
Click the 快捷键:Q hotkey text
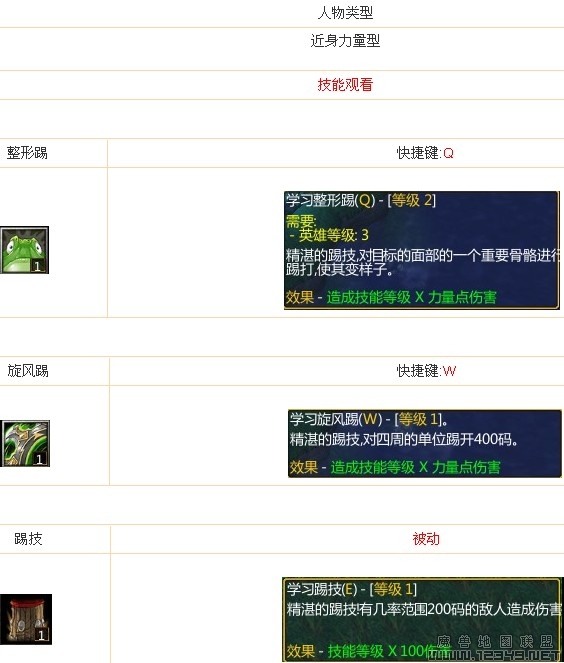pyautogui.click(x=425, y=153)
